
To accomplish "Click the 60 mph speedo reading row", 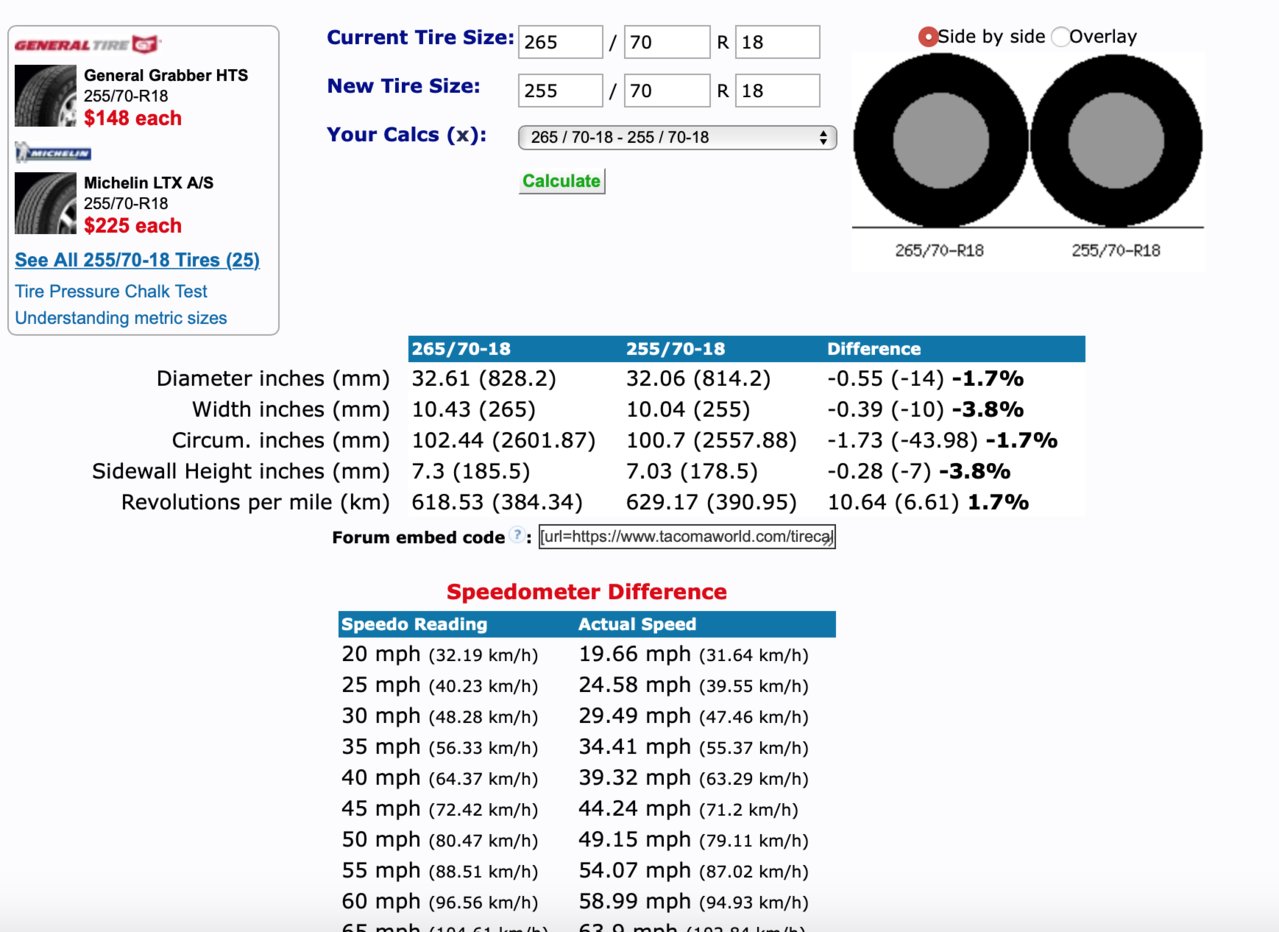I will [x=440, y=901].
